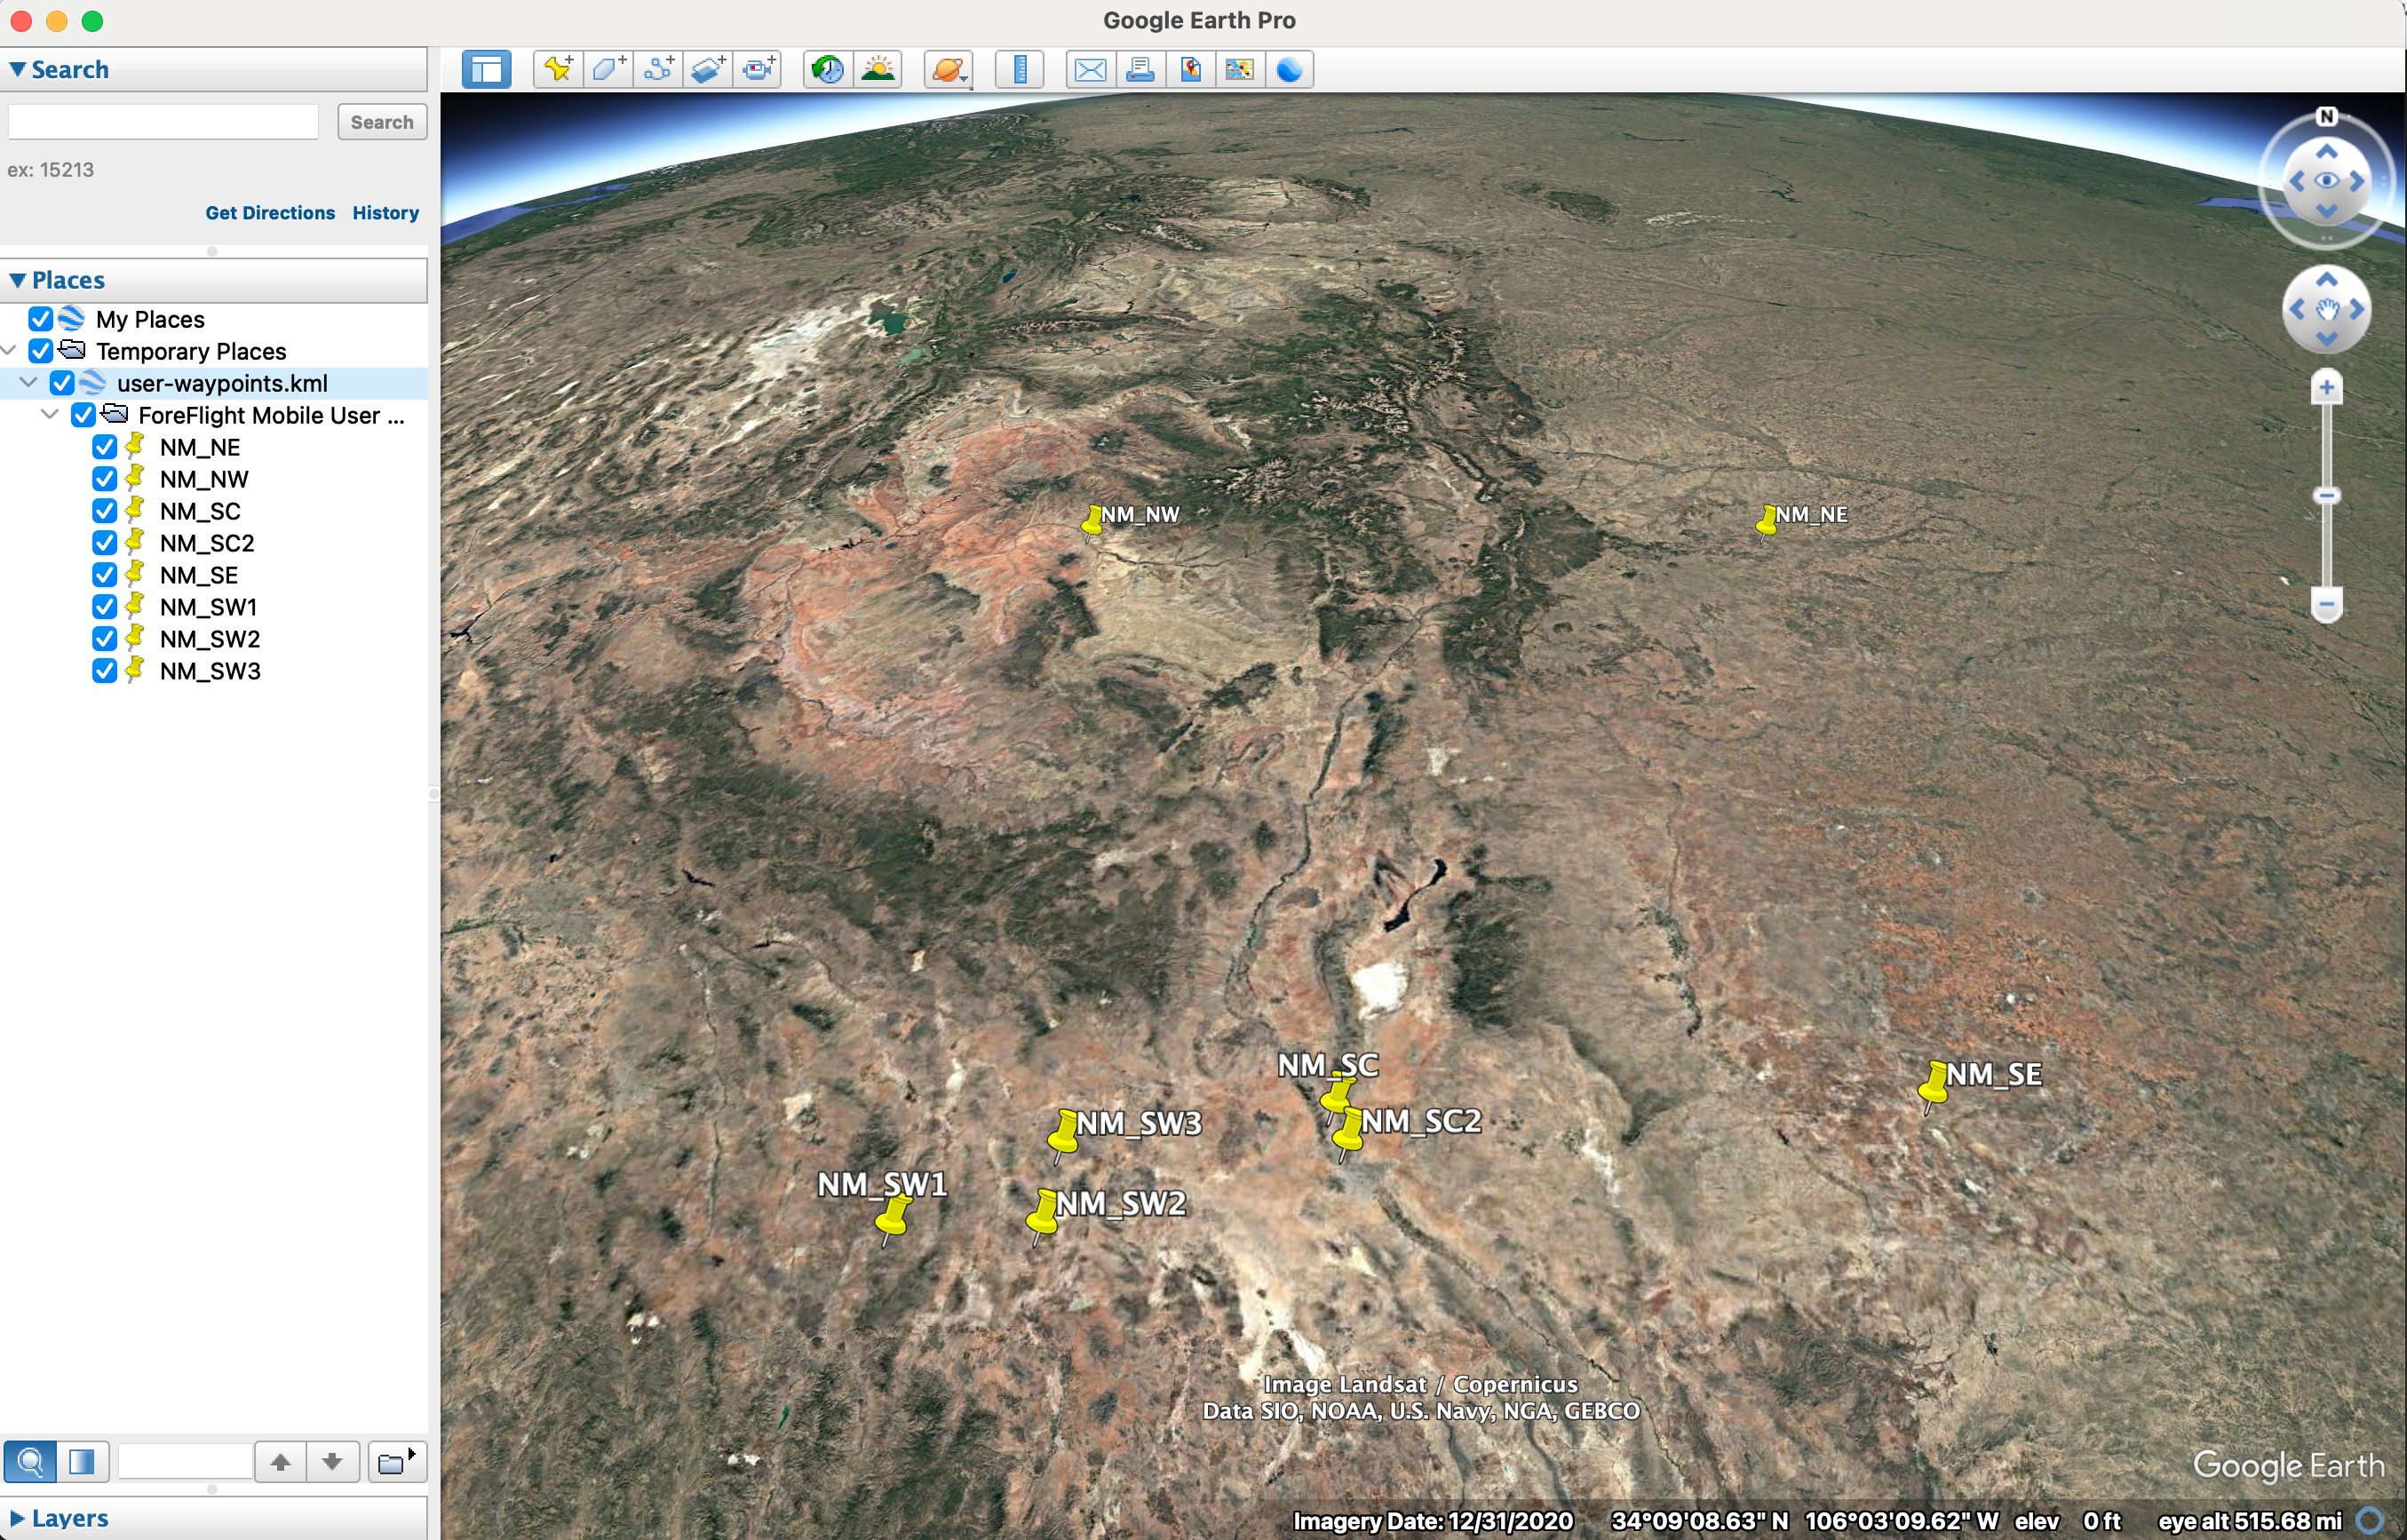Click the NM_NW pushpin on the map
The image size is (2407, 1540).
[x=1092, y=521]
